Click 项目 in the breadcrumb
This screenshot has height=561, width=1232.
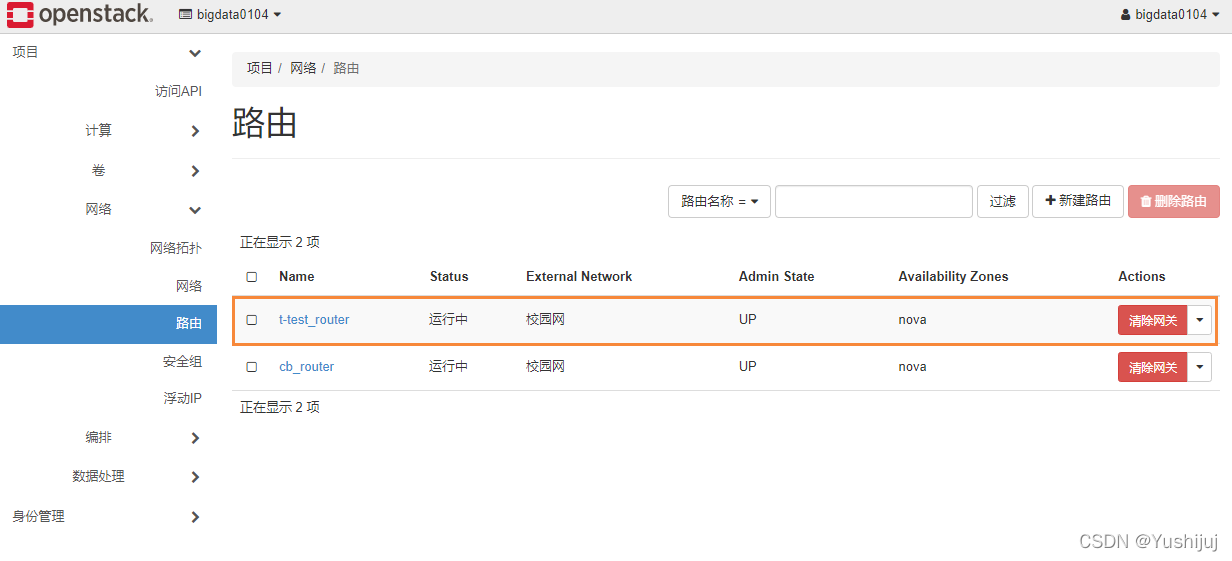[x=260, y=68]
